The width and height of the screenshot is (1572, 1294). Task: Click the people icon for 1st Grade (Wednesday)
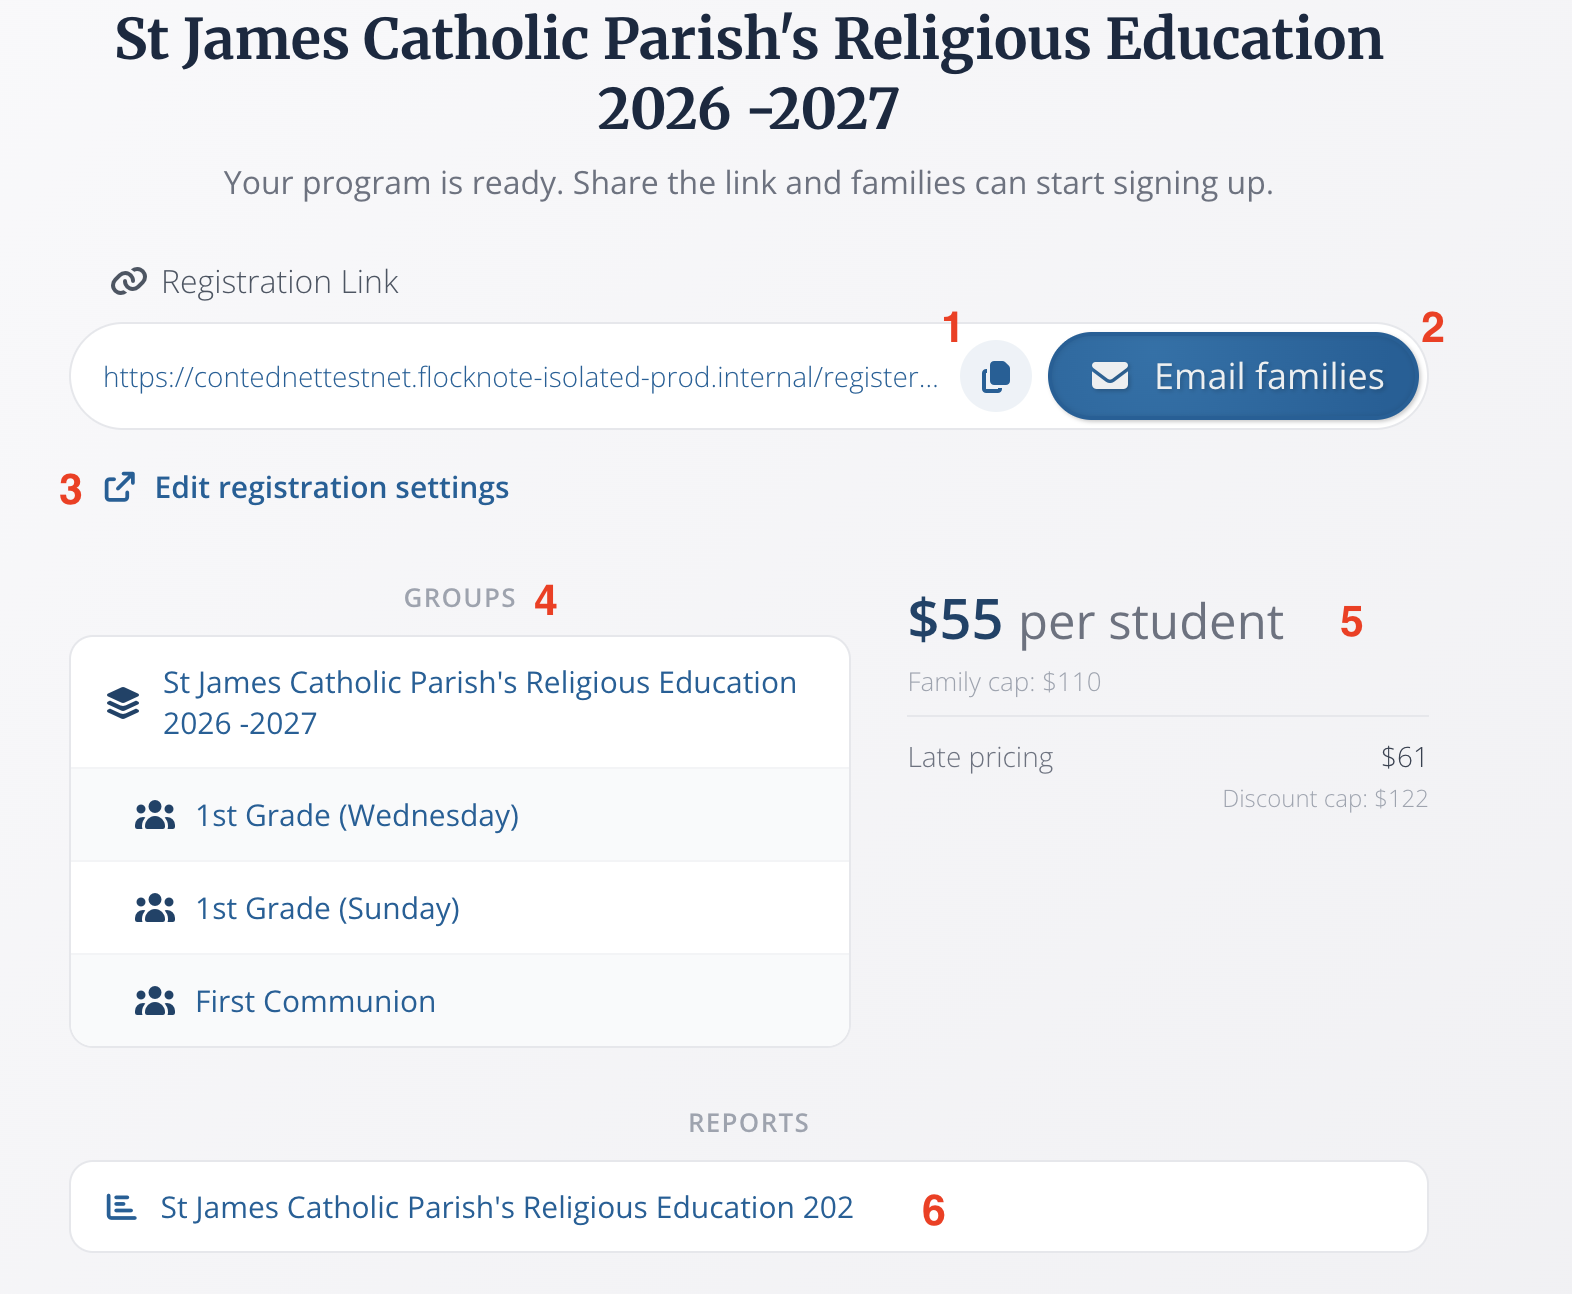pyautogui.click(x=155, y=816)
